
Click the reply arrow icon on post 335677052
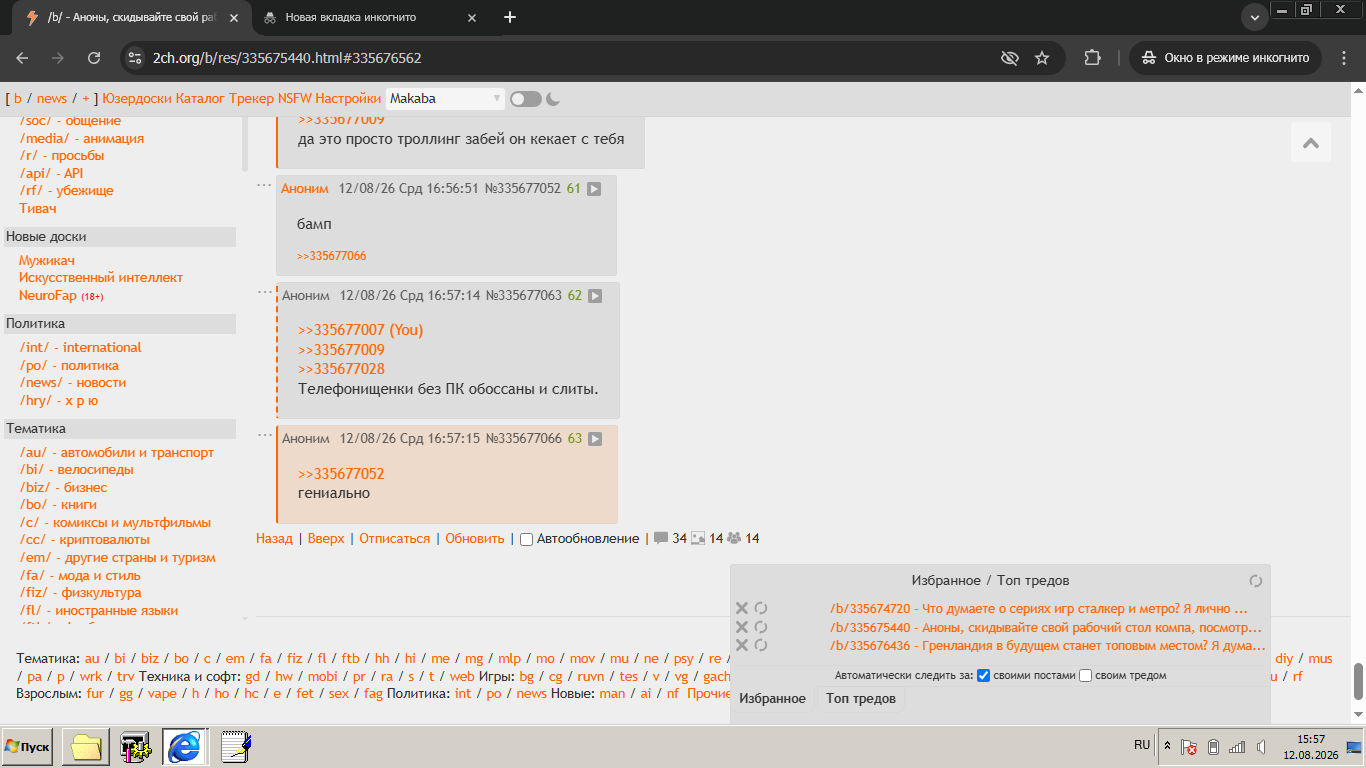click(594, 189)
